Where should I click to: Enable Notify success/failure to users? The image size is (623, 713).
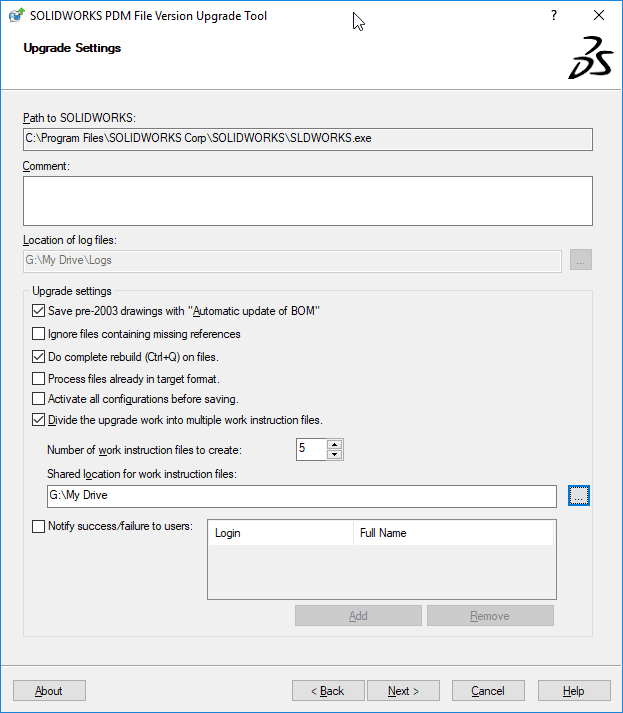[39, 526]
